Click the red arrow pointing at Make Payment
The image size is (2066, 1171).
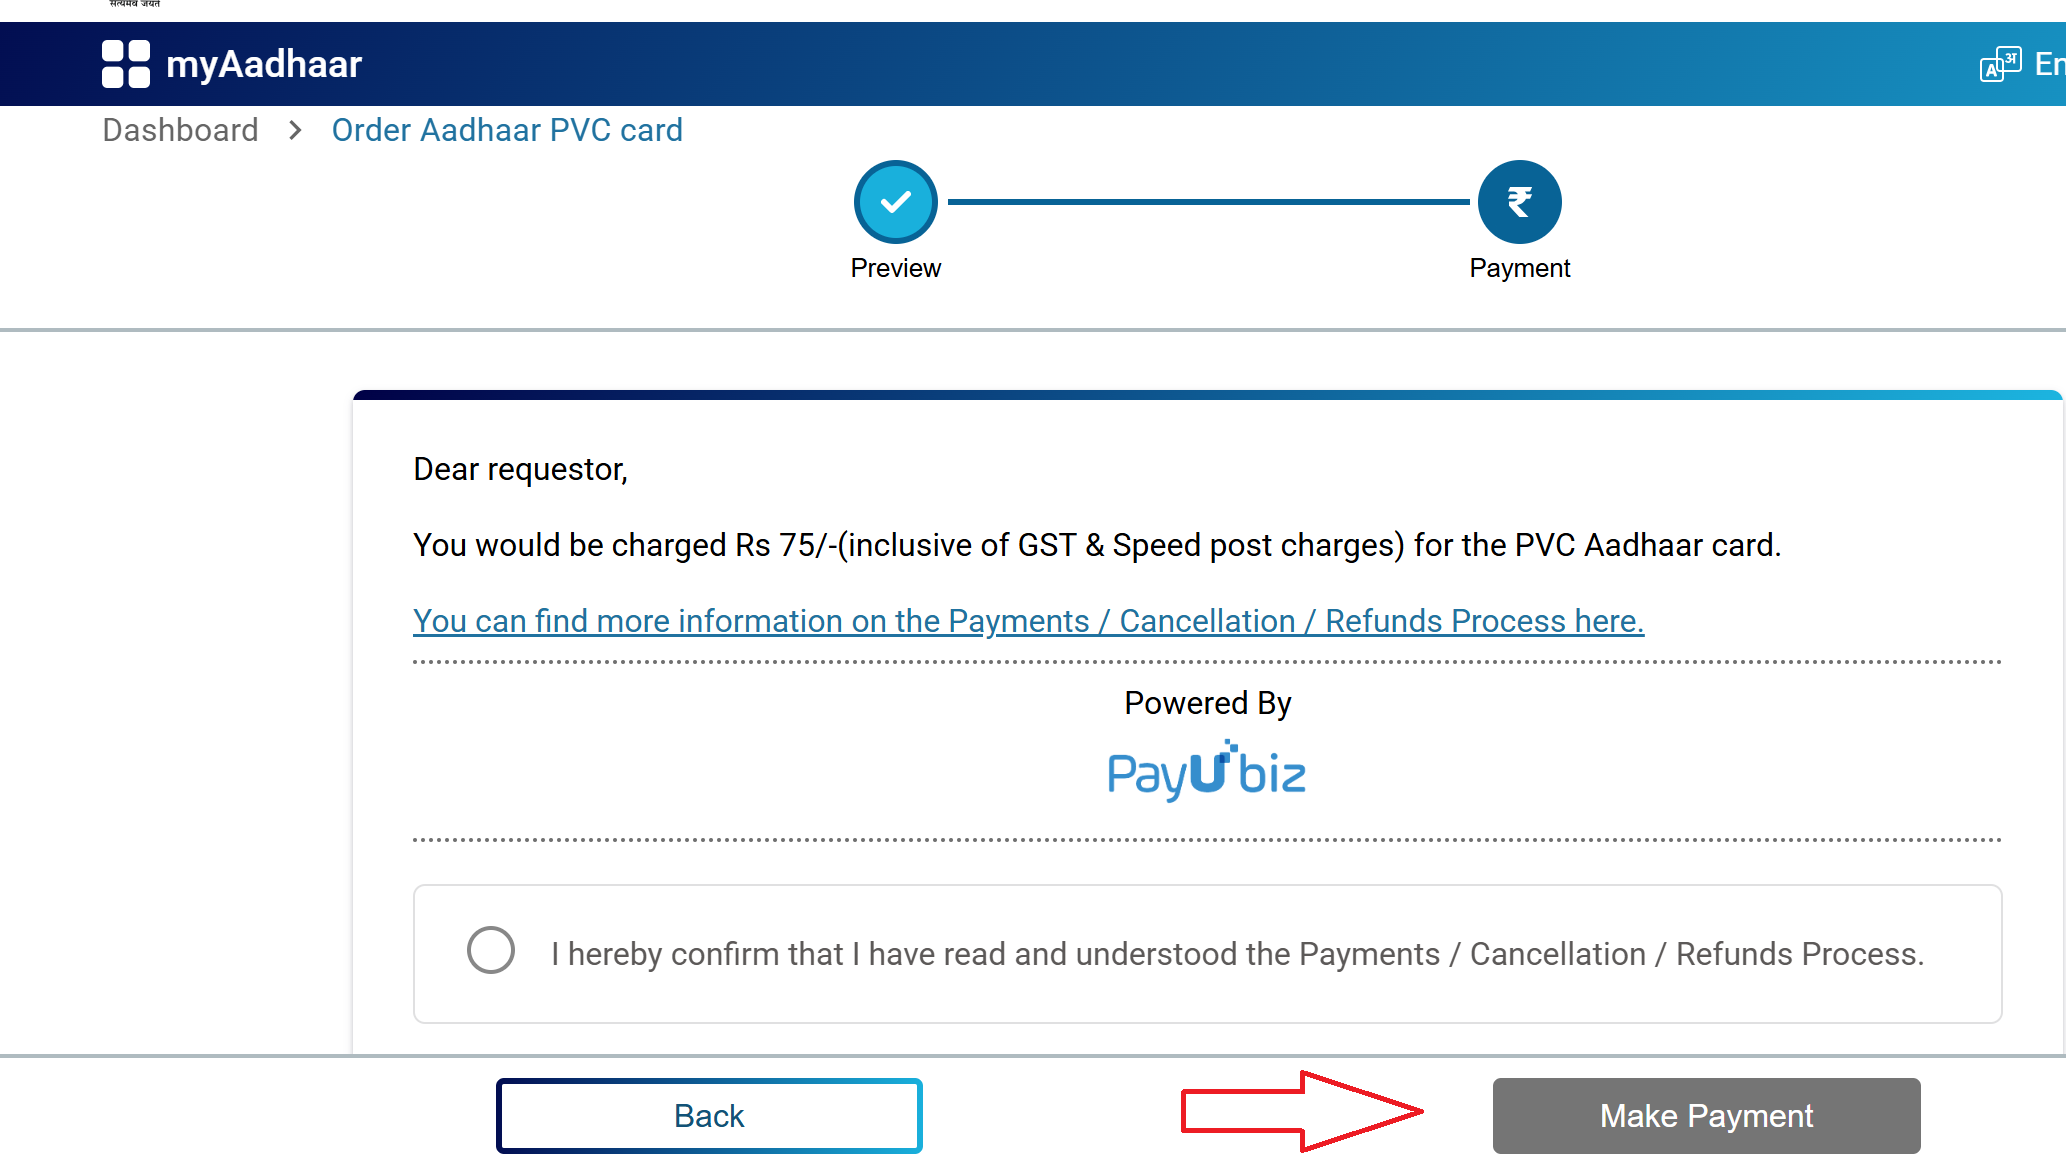click(1300, 1113)
